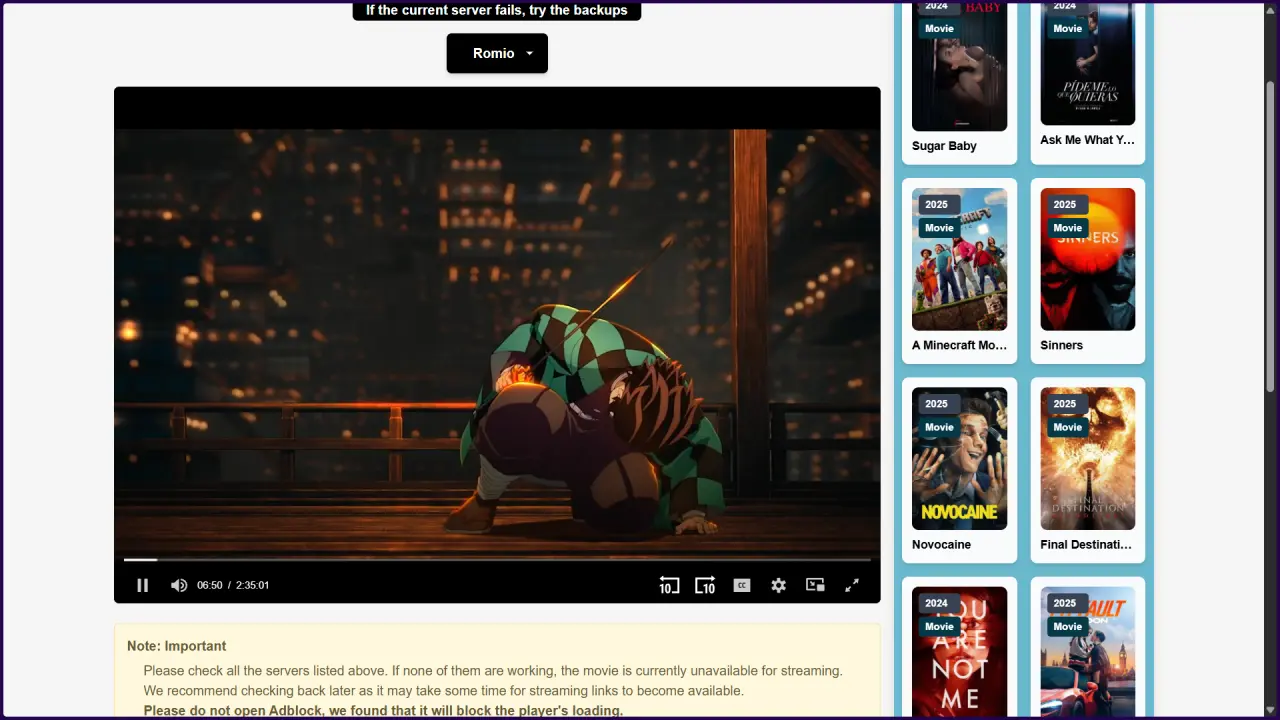This screenshot has width=1280, height=720.
Task: Click the backup server notice banner
Action: 497,10
